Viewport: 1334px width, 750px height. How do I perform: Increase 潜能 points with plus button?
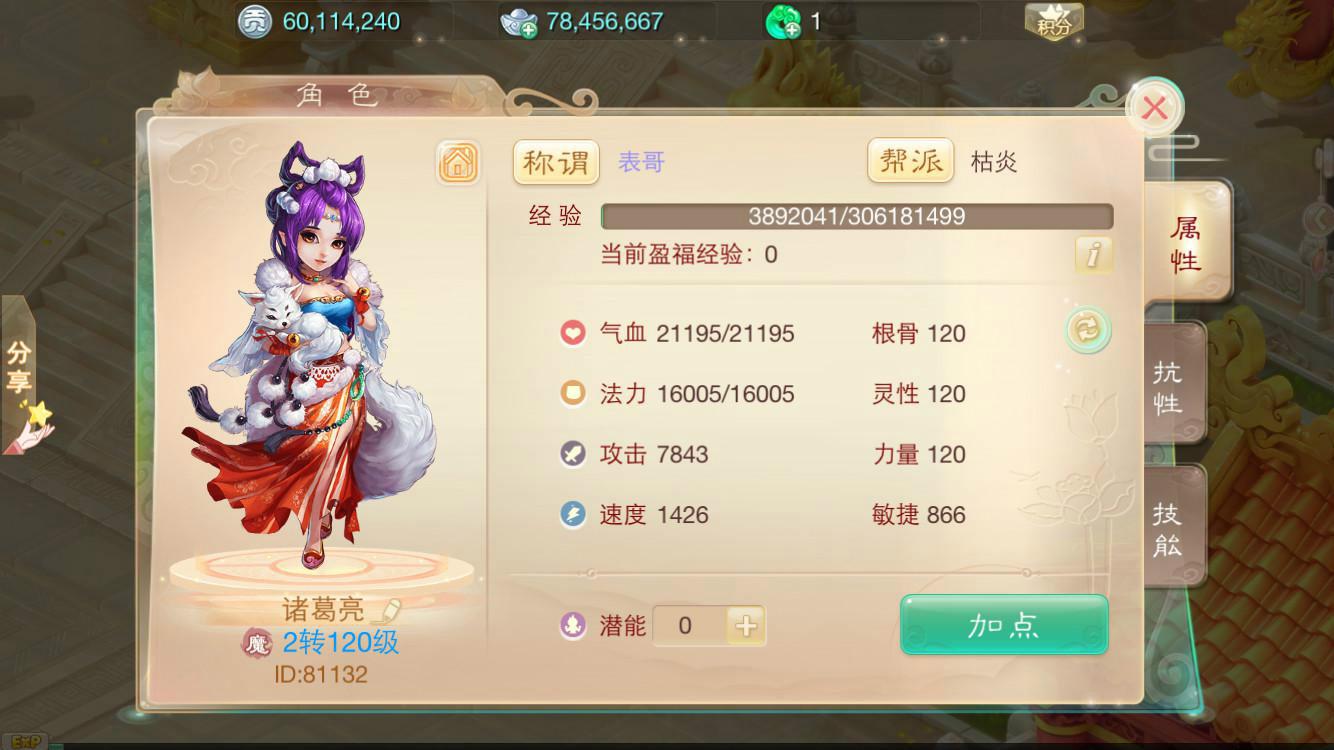pos(746,627)
